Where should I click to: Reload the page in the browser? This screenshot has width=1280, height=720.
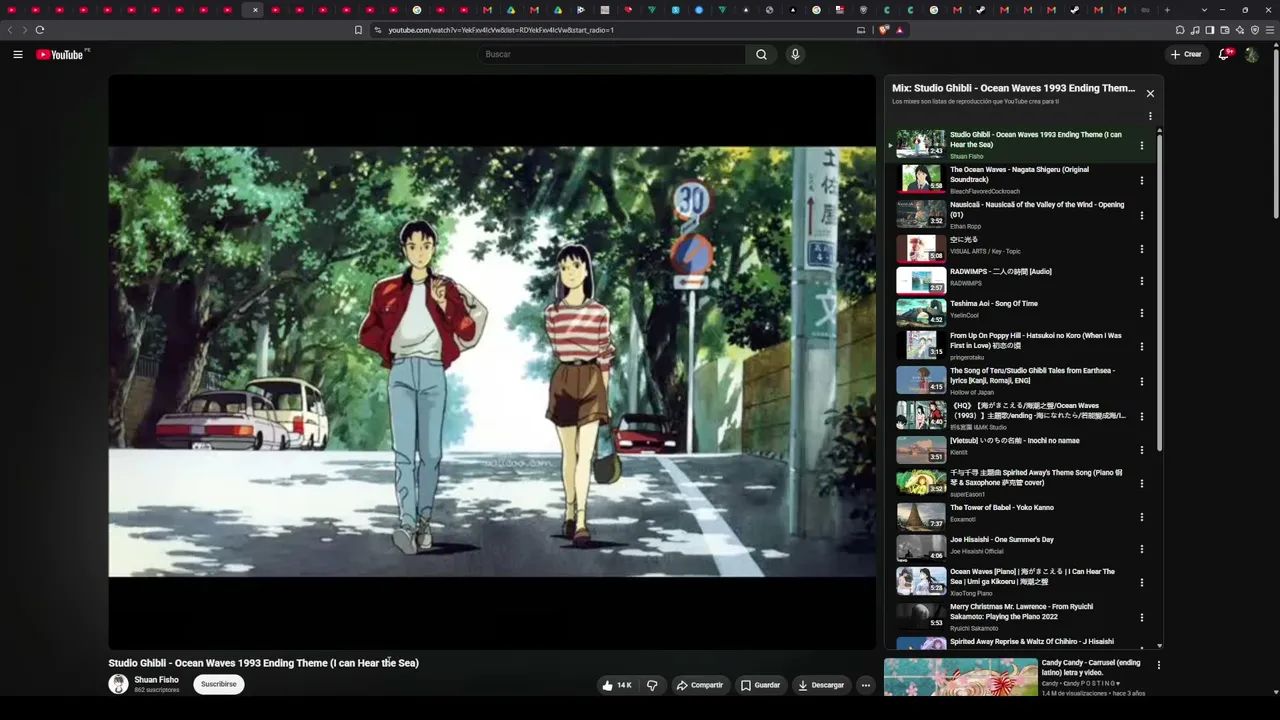click(x=40, y=30)
